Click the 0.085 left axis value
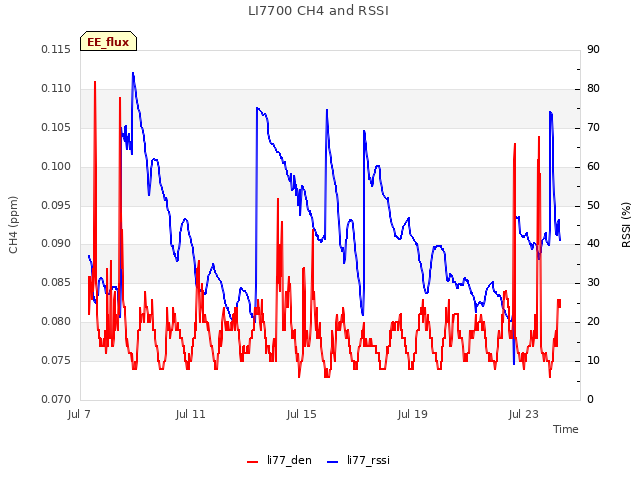 [56, 283]
